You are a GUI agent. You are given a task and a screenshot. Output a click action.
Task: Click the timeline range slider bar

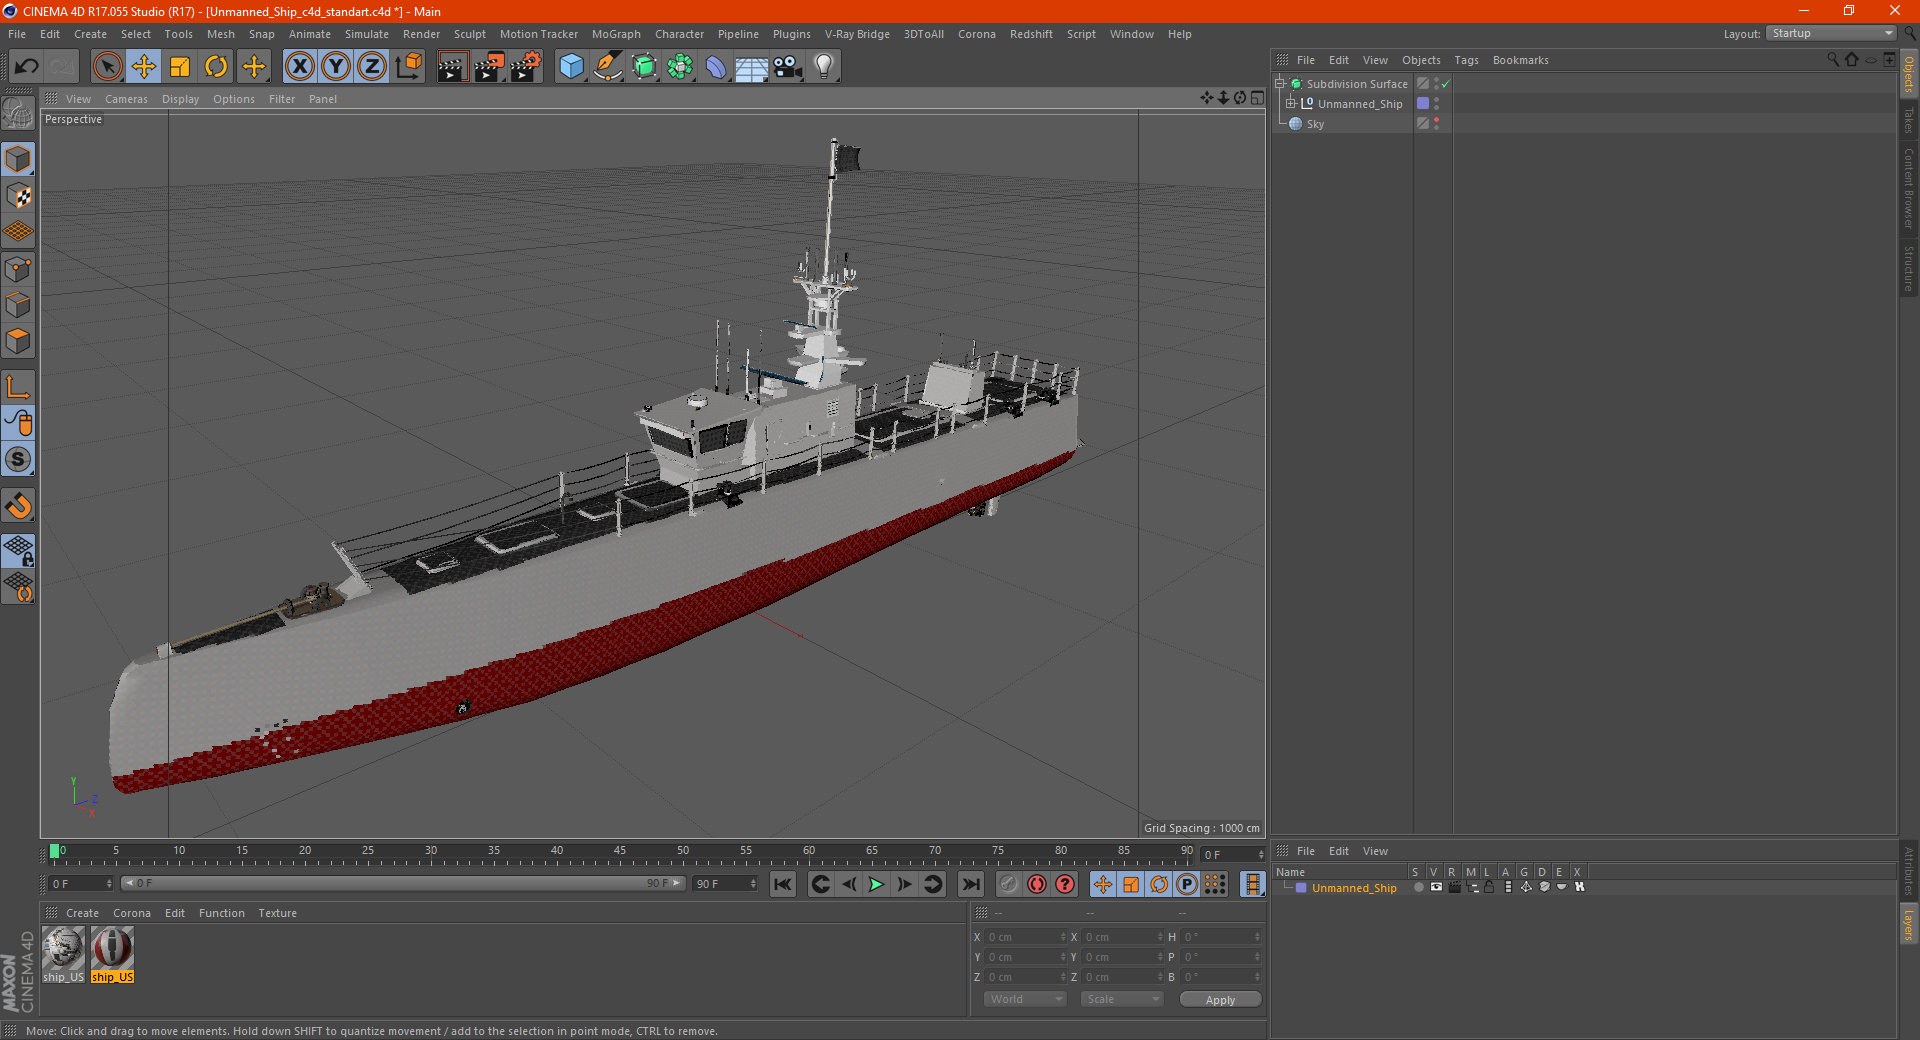tap(403, 883)
